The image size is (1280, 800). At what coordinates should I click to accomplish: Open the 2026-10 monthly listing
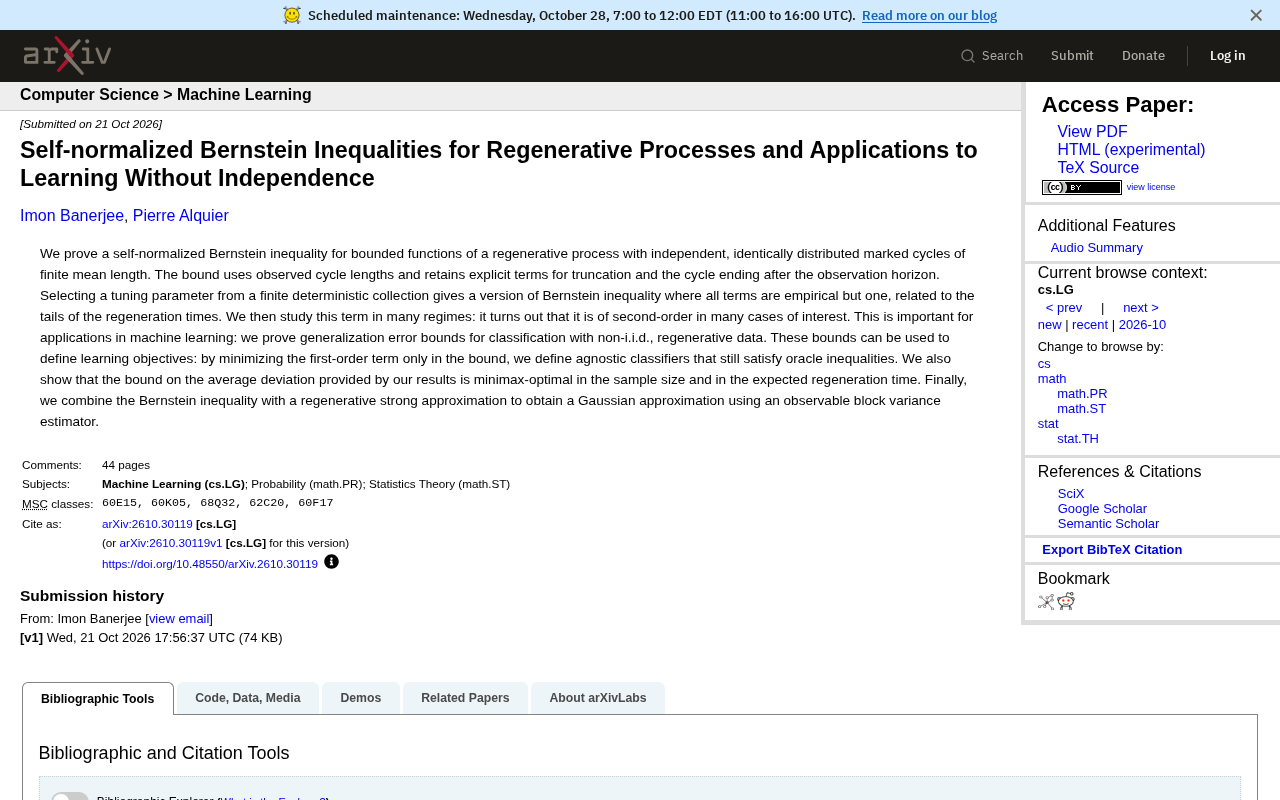click(x=1142, y=325)
